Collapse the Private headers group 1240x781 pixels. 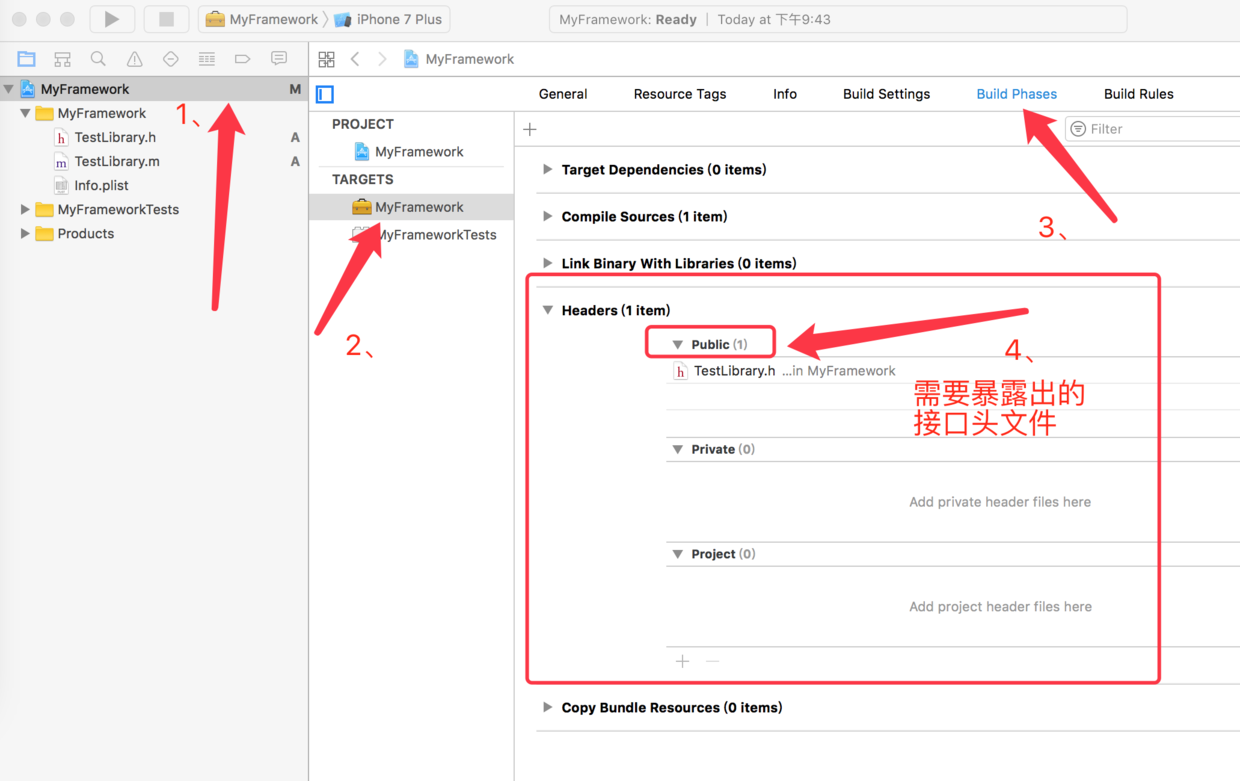(677, 449)
